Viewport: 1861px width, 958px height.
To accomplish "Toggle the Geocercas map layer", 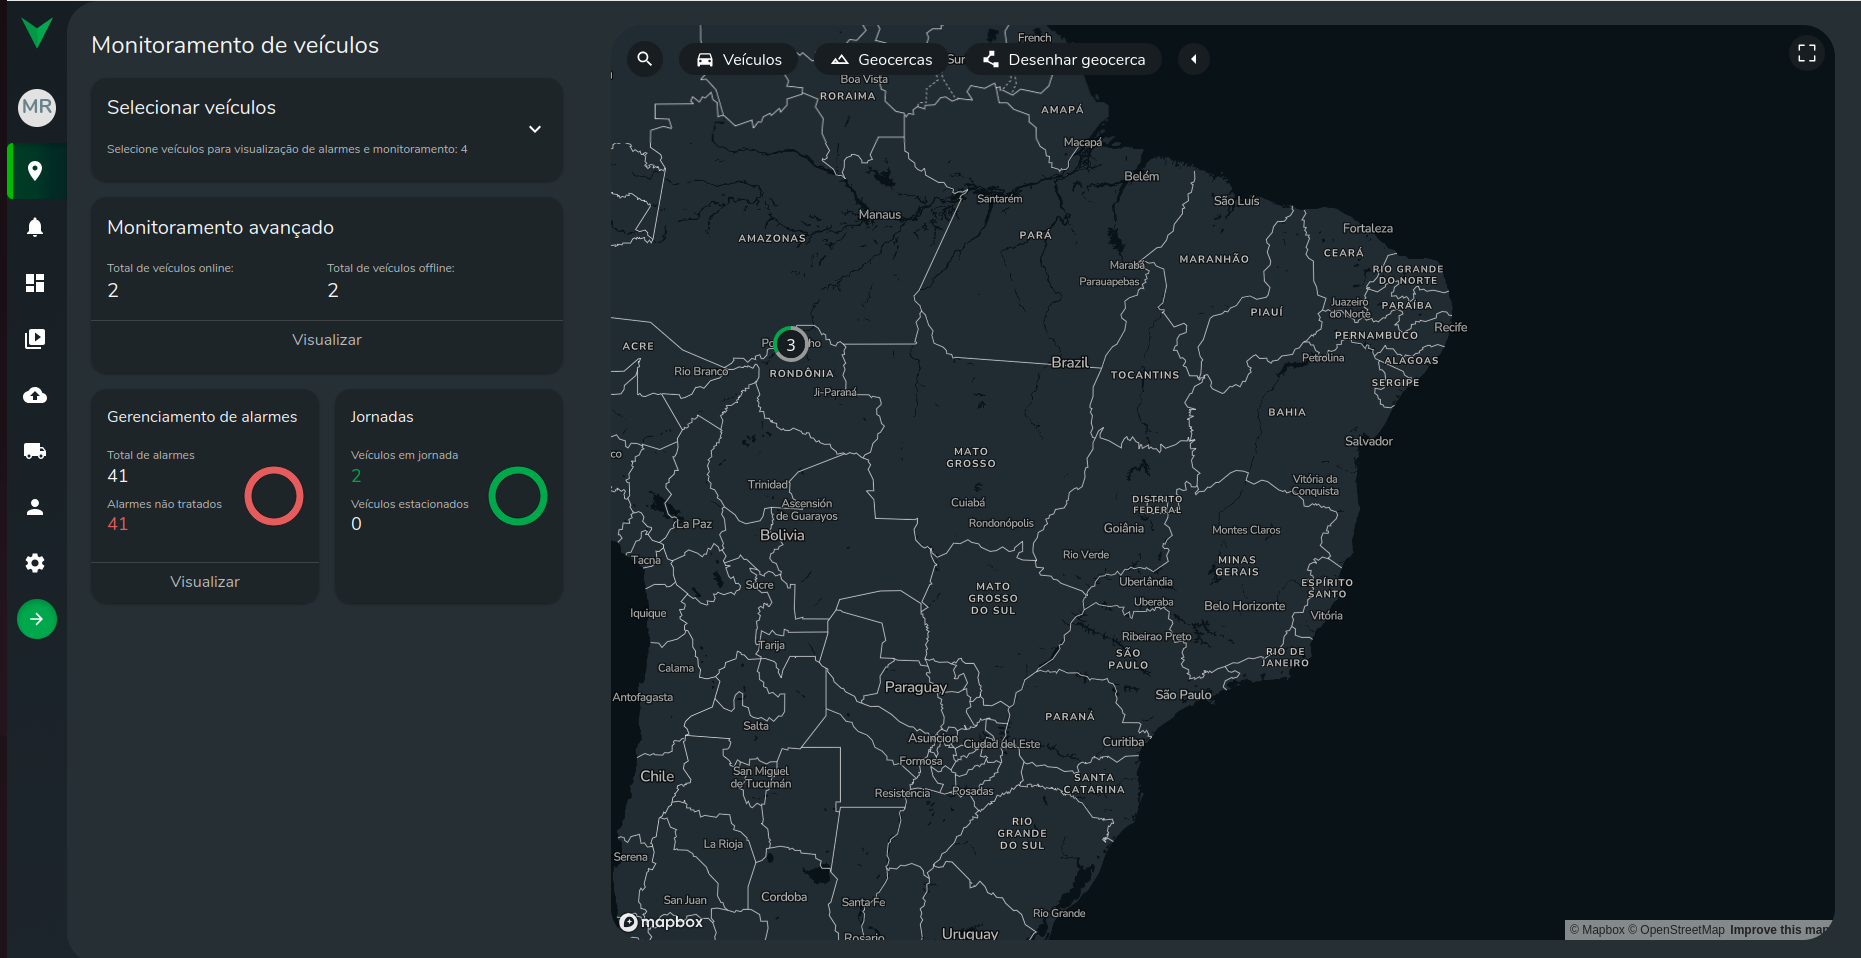I will [881, 59].
